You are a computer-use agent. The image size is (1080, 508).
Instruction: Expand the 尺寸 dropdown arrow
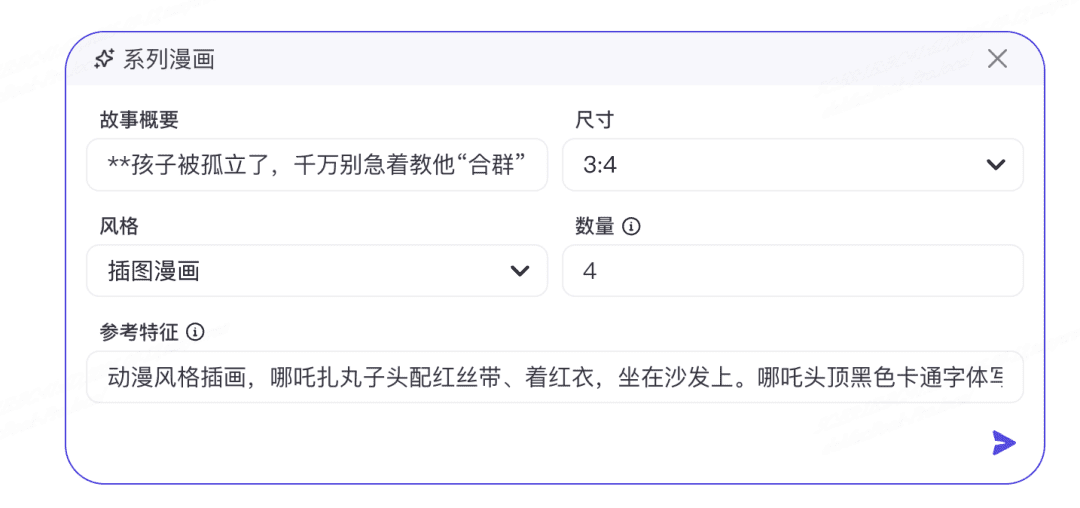pos(996,165)
